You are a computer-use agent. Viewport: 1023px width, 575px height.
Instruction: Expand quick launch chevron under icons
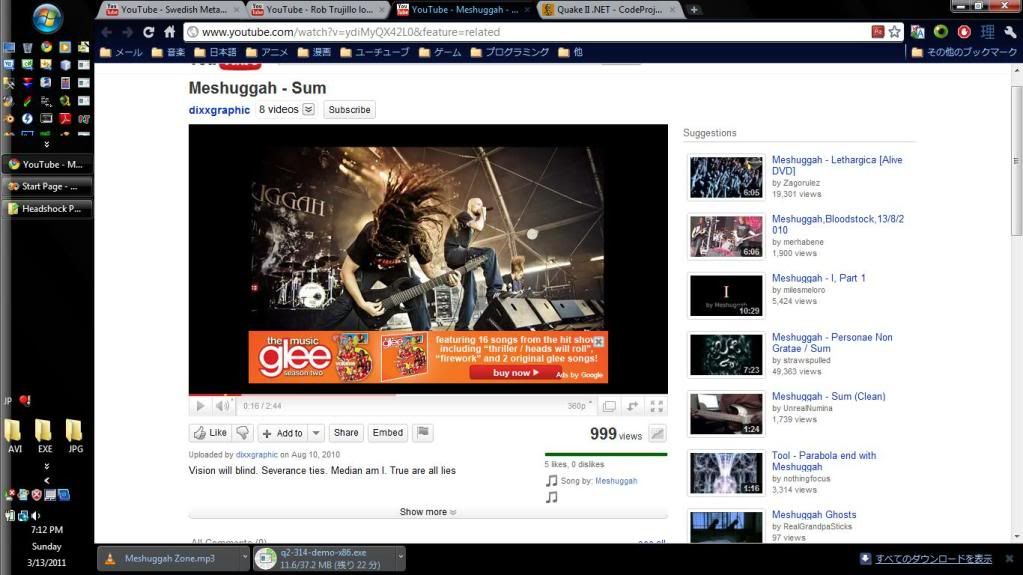point(46,144)
